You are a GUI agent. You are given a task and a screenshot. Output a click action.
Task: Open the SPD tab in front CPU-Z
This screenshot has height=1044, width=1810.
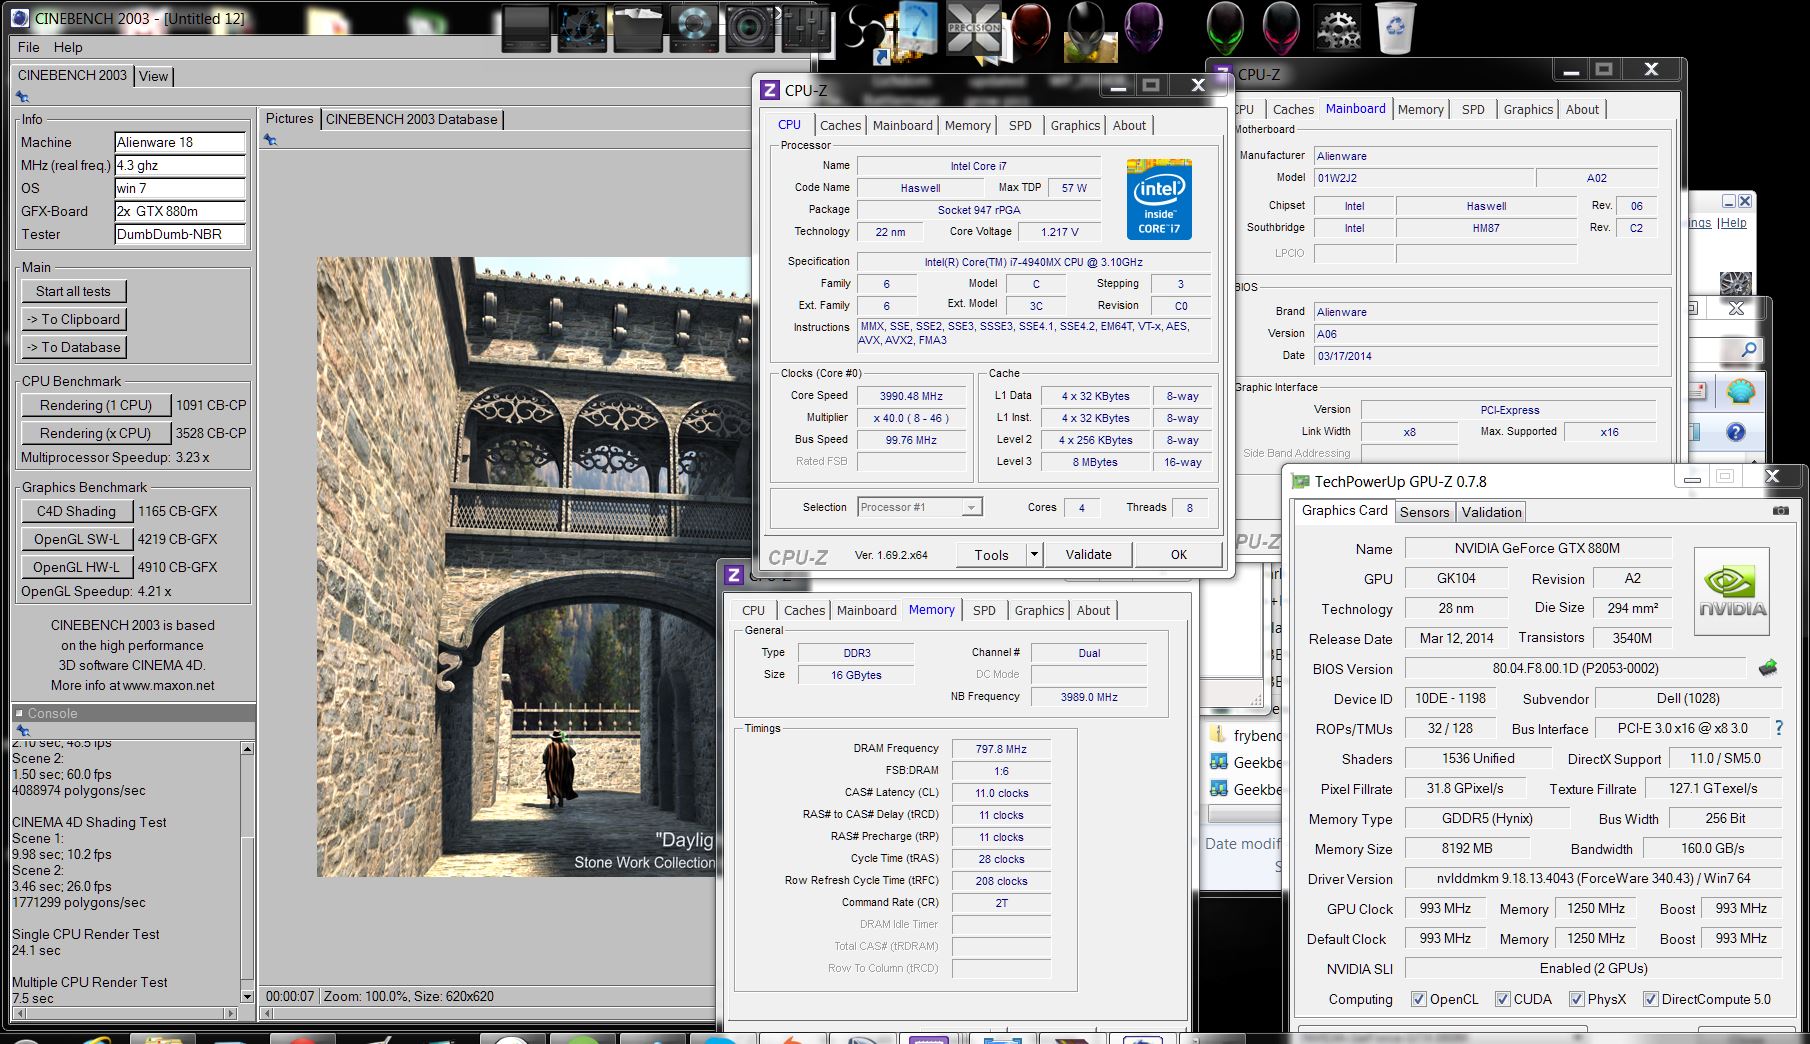coord(1020,125)
